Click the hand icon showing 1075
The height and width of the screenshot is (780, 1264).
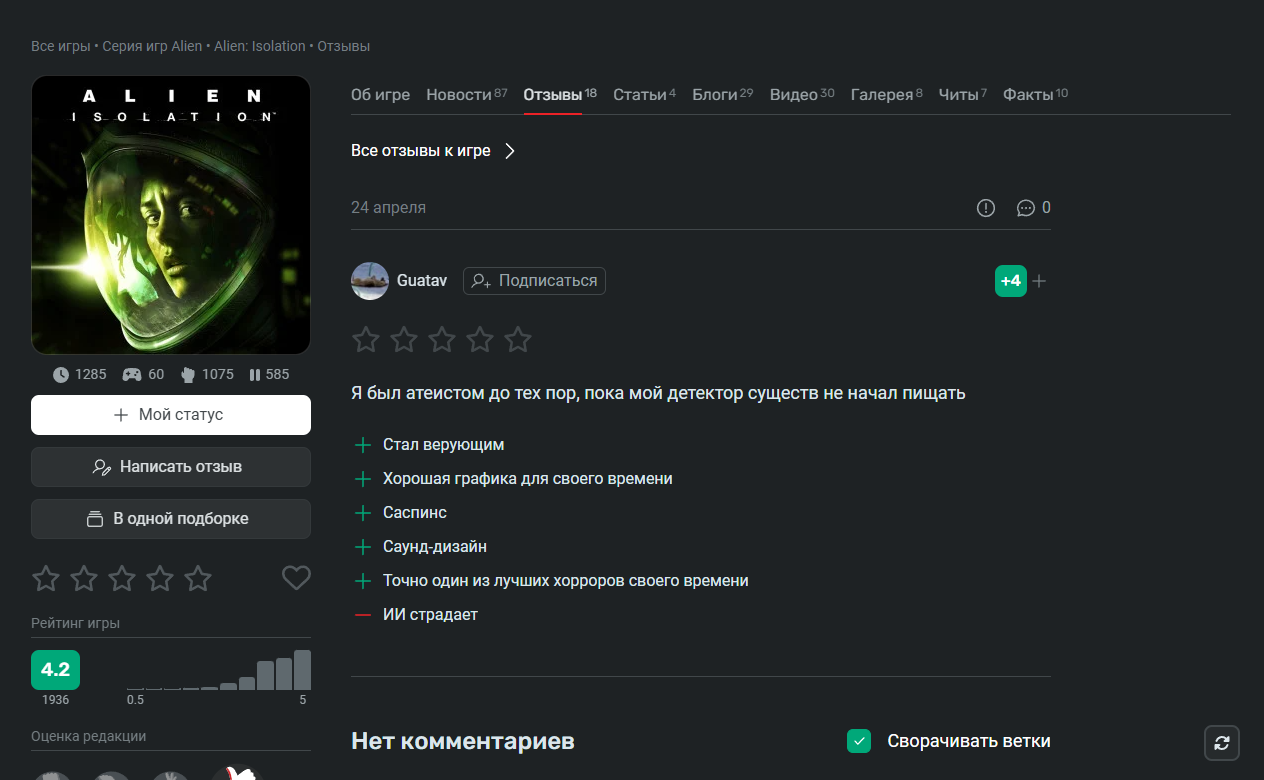[x=187, y=374]
